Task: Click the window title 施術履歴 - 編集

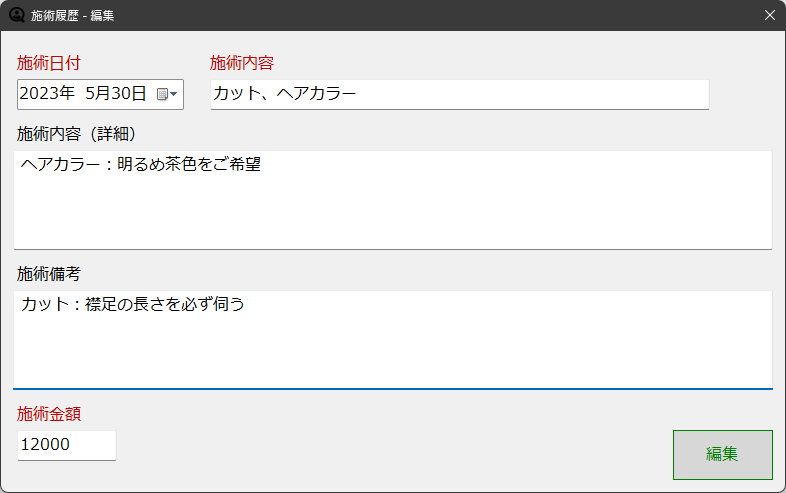Action: (x=73, y=15)
